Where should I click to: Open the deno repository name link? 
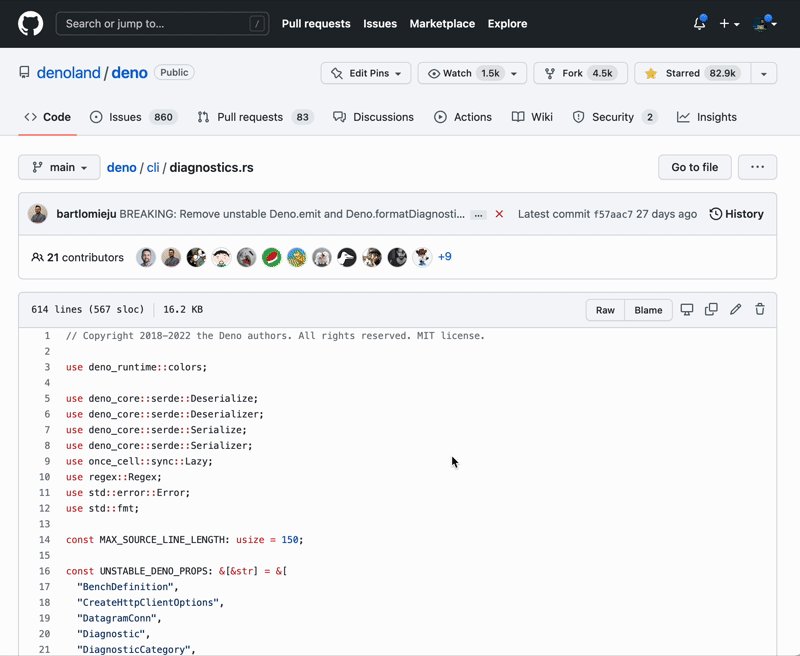(x=129, y=72)
